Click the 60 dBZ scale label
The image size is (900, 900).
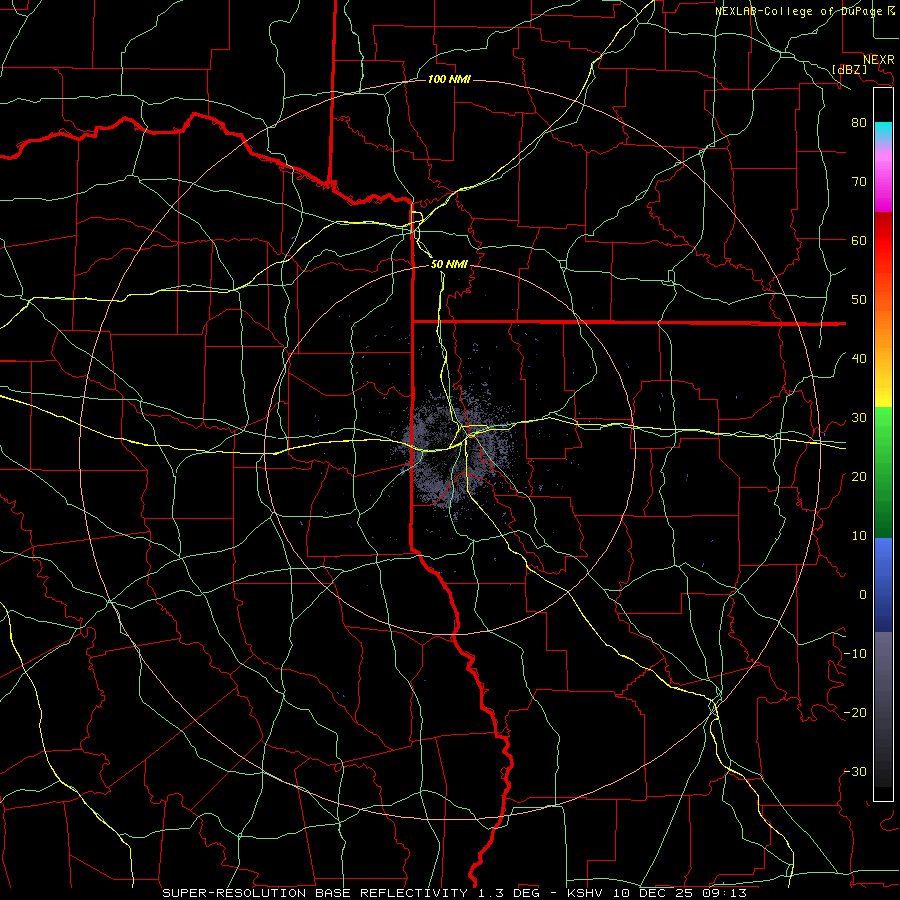point(859,240)
